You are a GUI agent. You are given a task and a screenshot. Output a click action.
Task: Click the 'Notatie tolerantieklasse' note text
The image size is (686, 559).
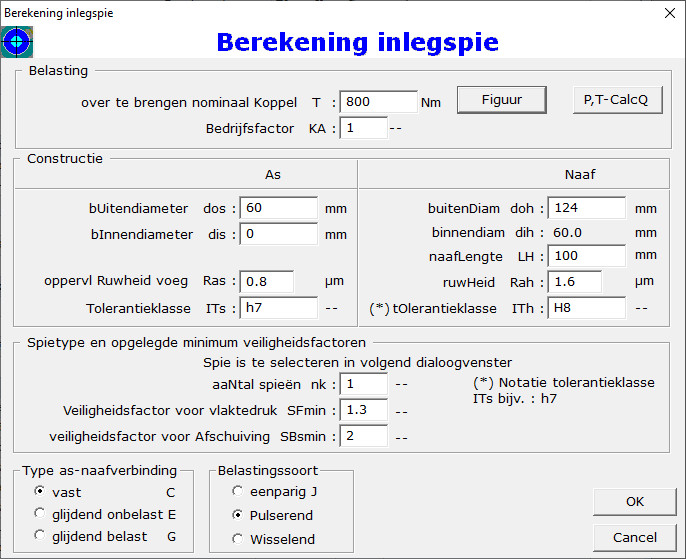(x=564, y=383)
